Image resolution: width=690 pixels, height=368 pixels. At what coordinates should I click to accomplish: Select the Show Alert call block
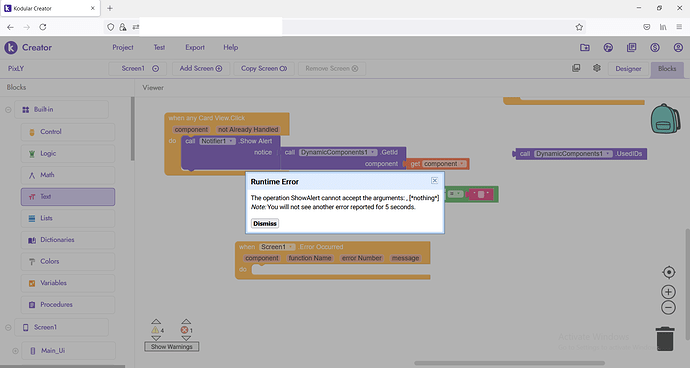[231, 152]
